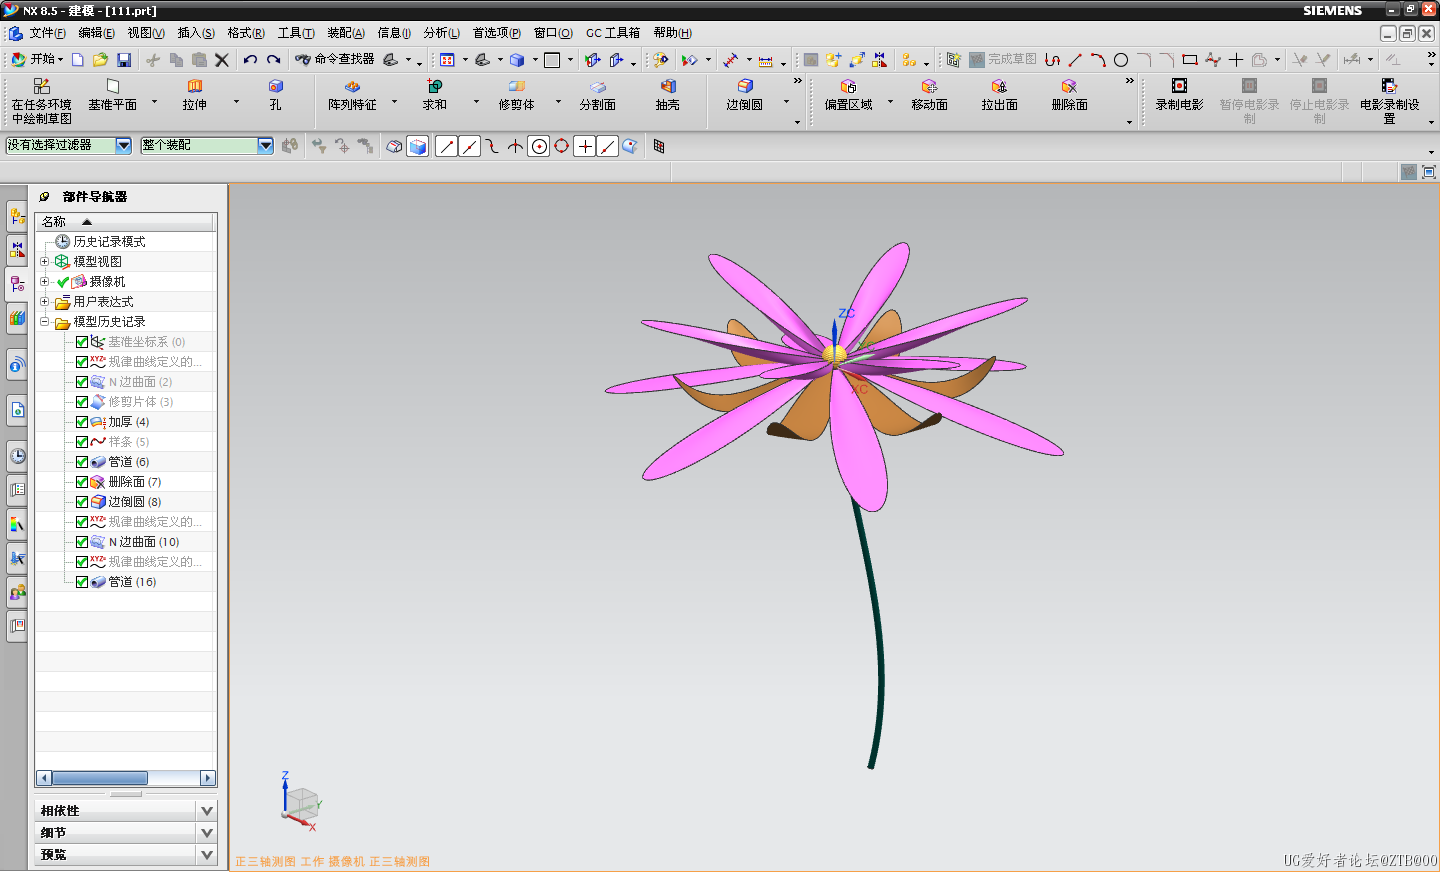Open the 命令查找器 command finder

(335, 60)
